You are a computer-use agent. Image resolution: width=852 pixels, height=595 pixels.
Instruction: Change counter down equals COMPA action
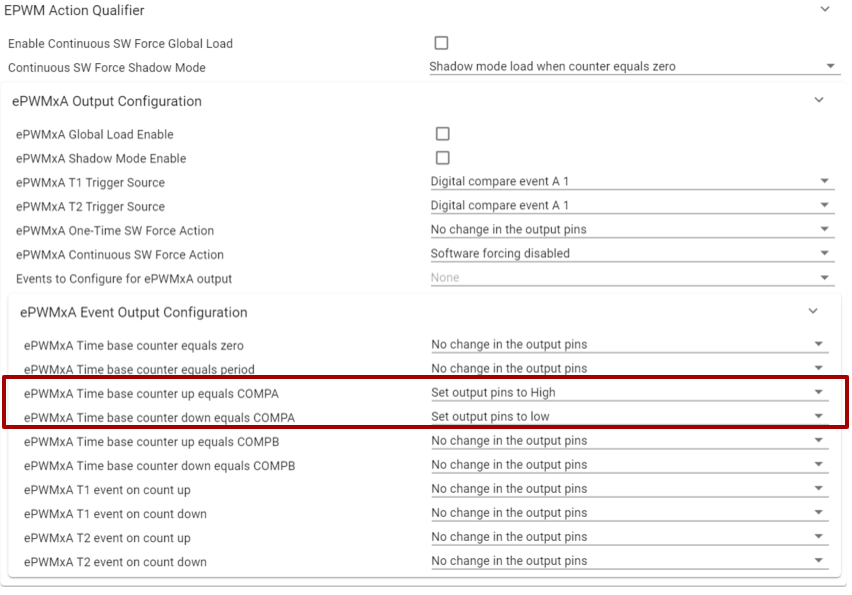[x=629, y=417]
